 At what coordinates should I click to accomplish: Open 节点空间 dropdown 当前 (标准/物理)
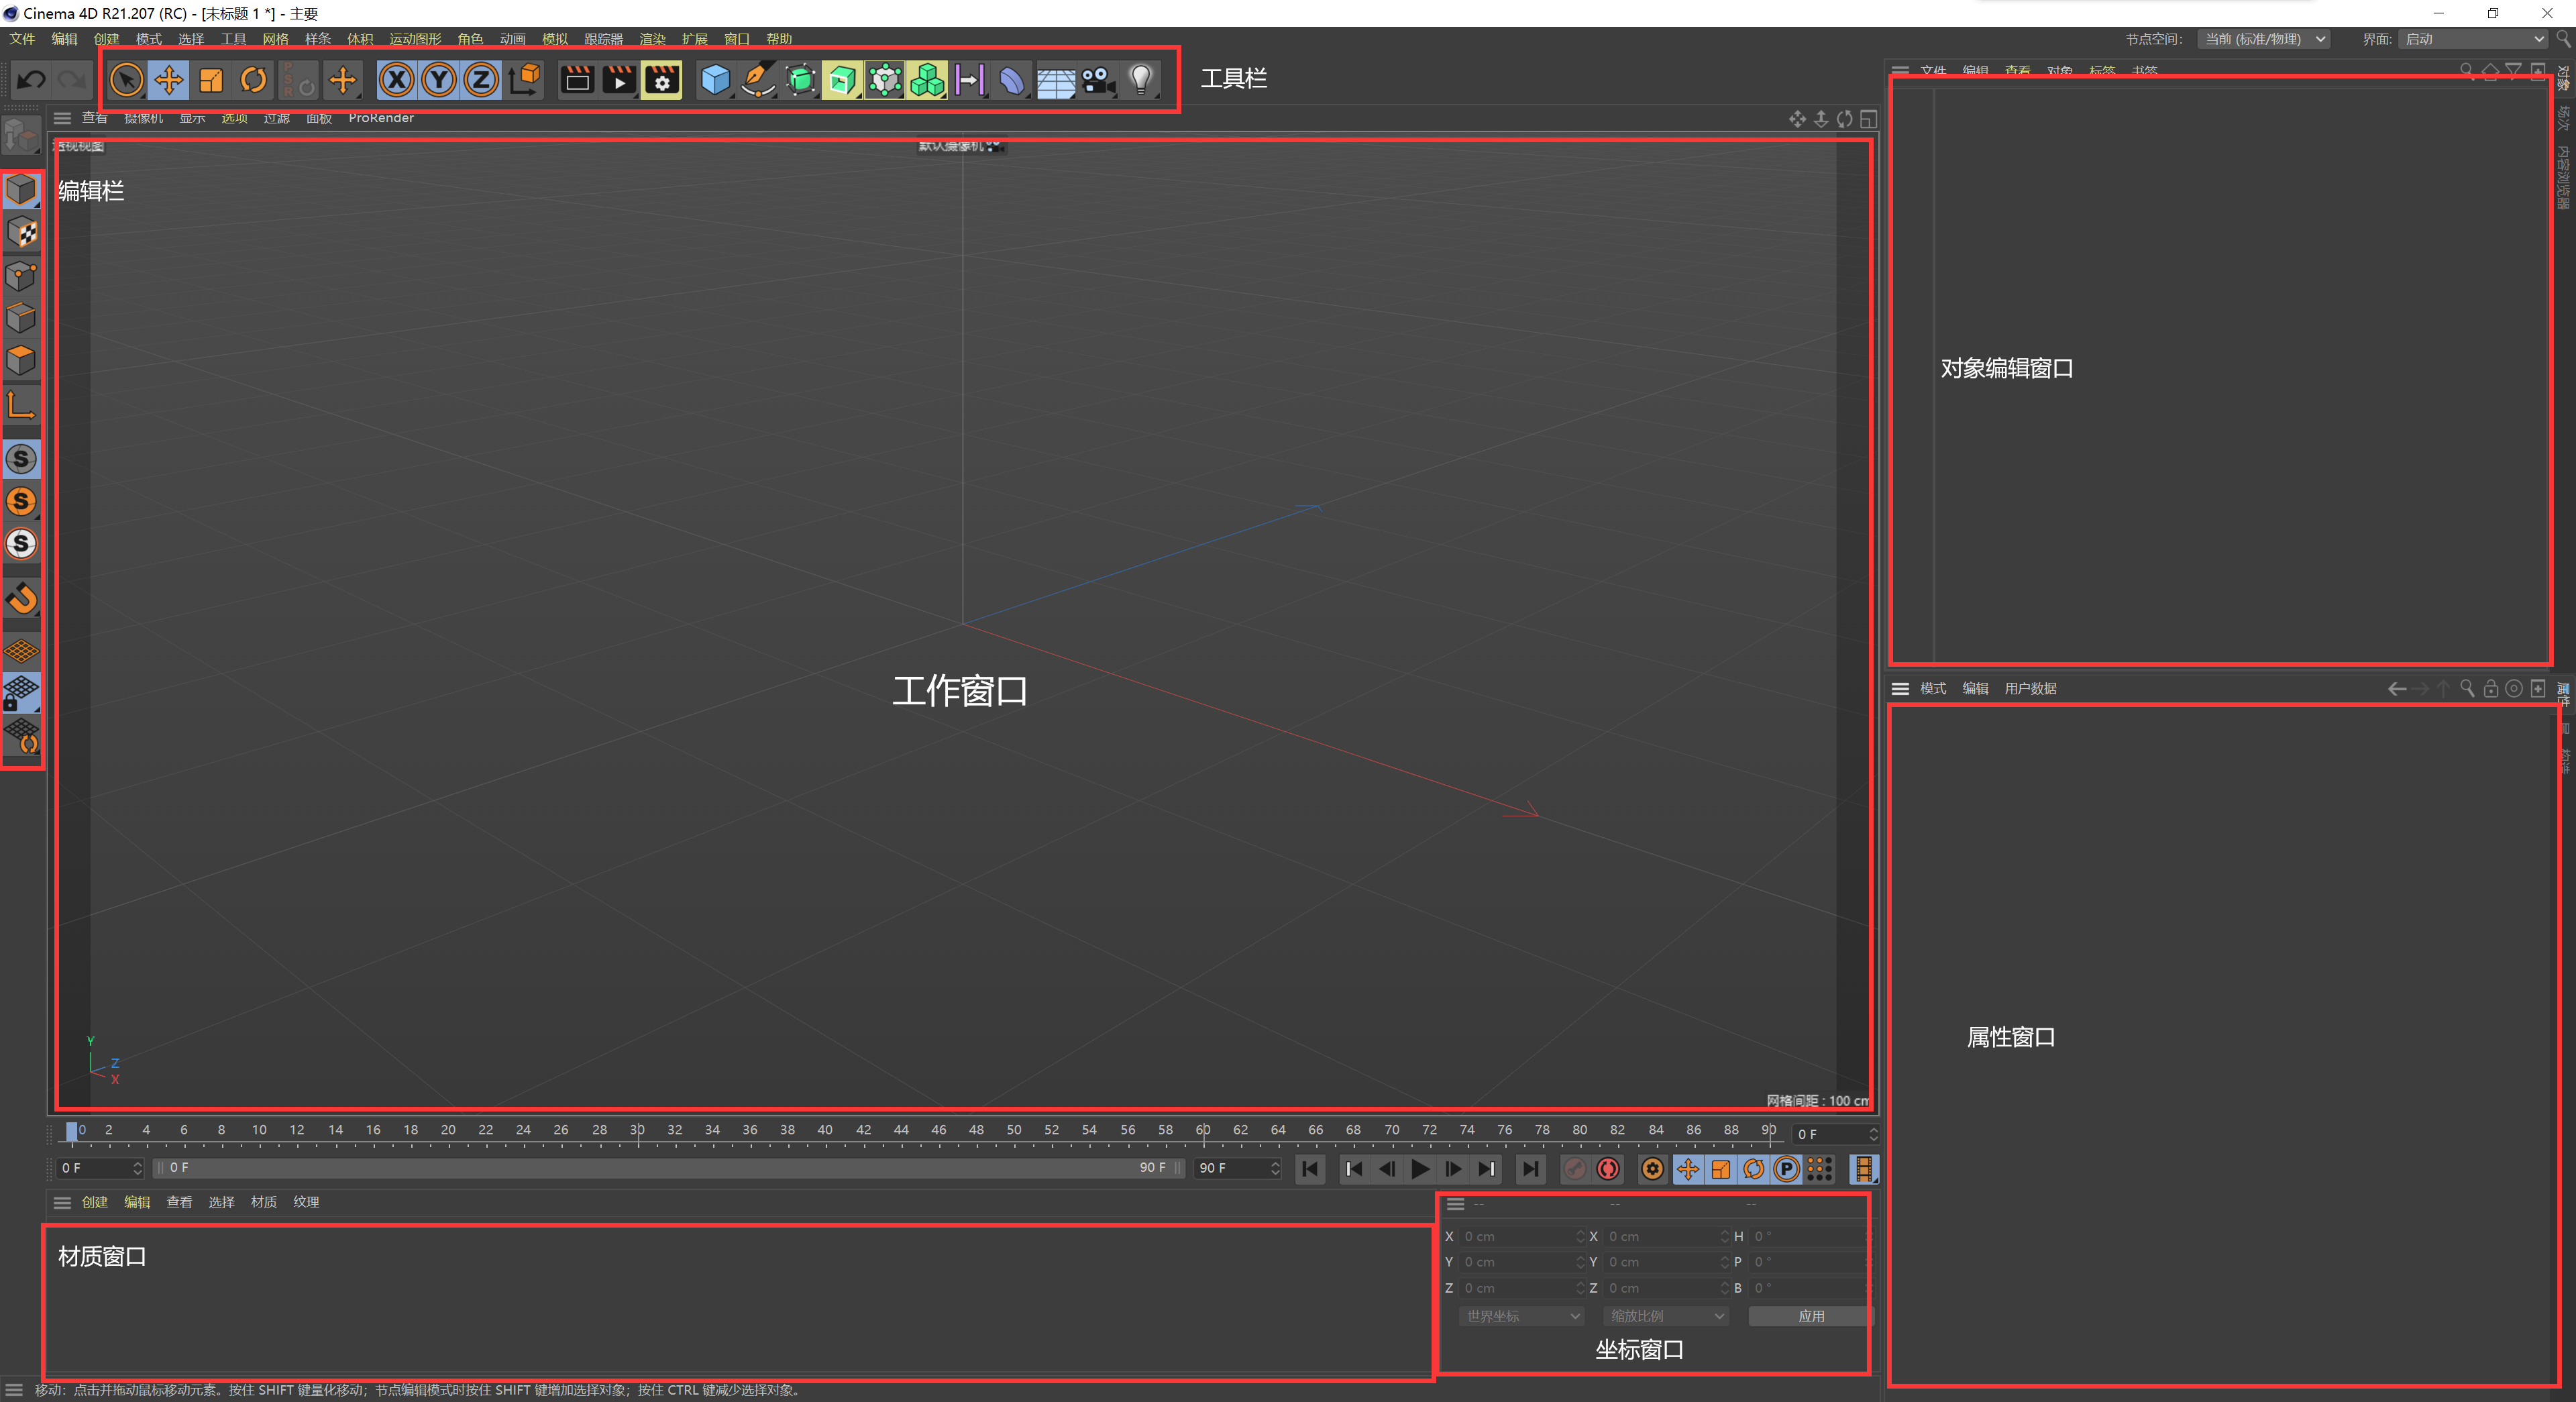pos(2264,39)
